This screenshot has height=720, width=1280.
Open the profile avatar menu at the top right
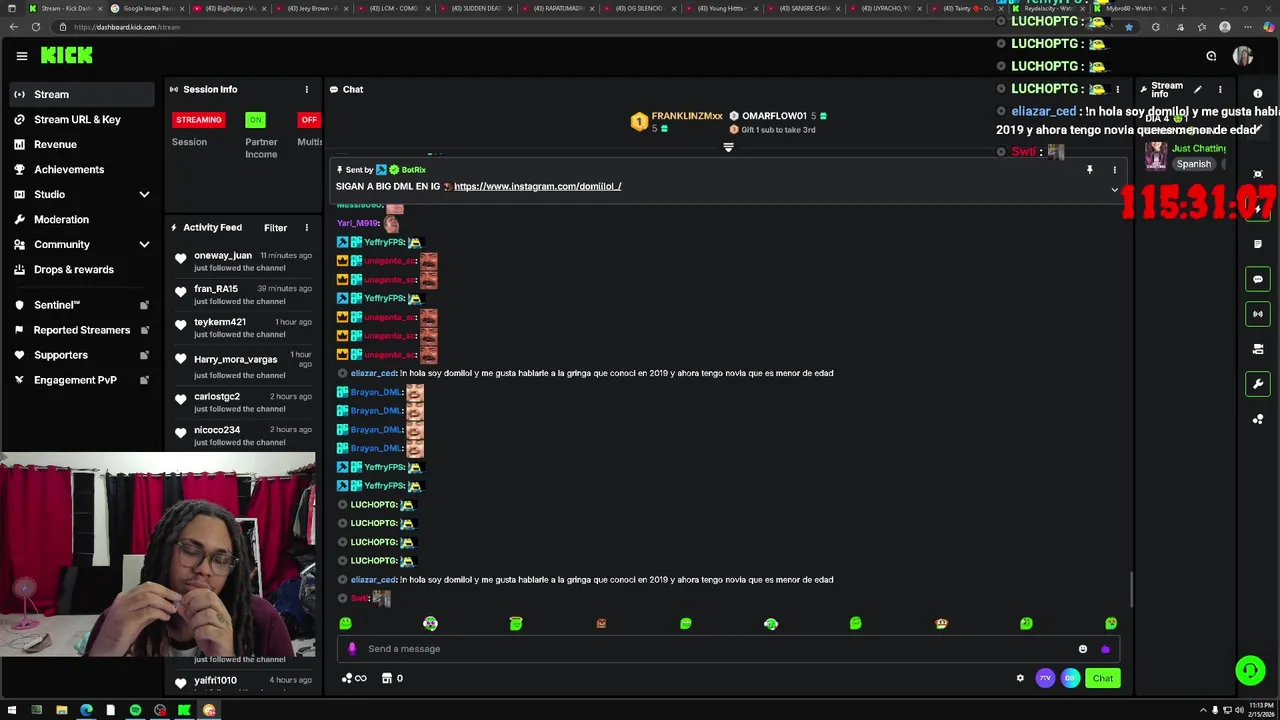coord(1243,56)
